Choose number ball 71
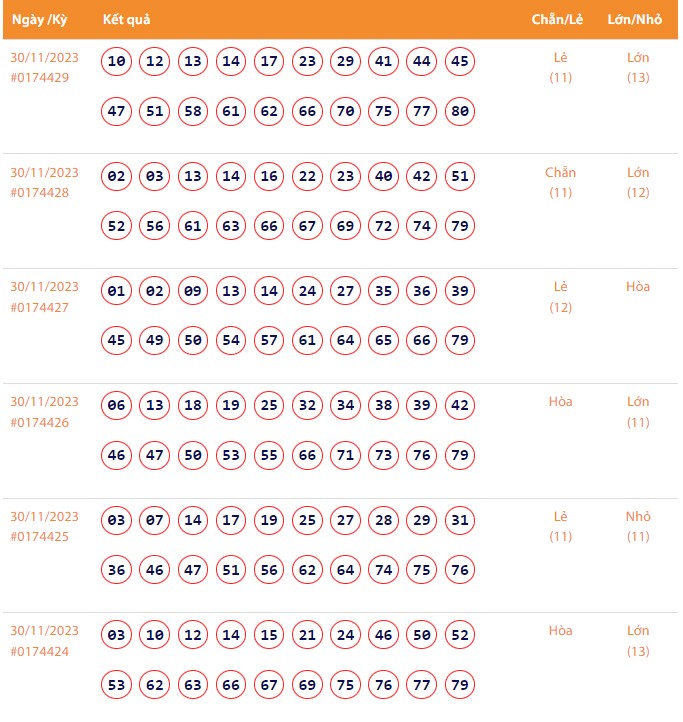The width and height of the screenshot is (683, 722). [345, 455]
